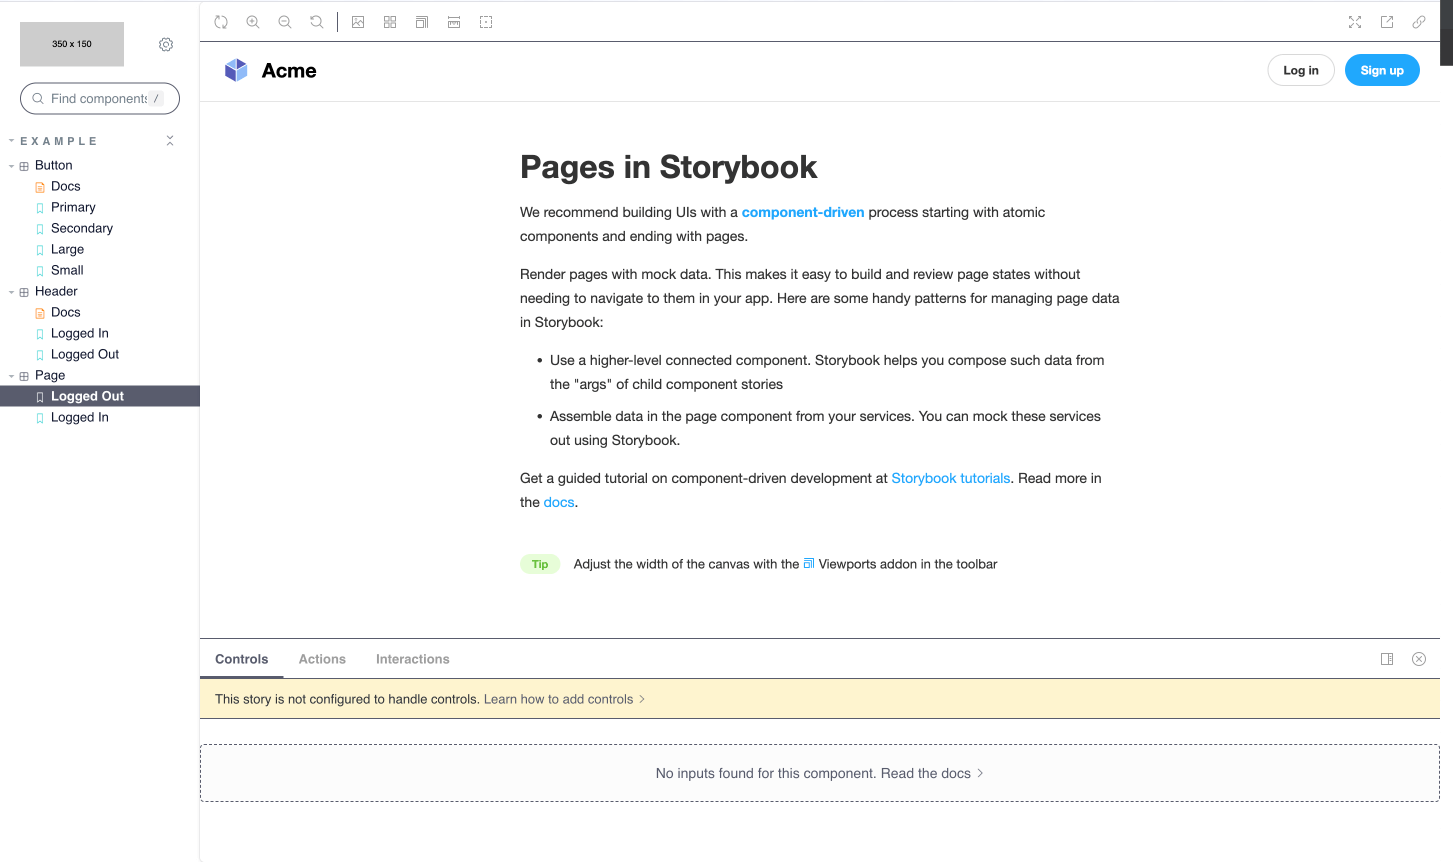Open the Storybook tutorials link

(x=950, y=478)
